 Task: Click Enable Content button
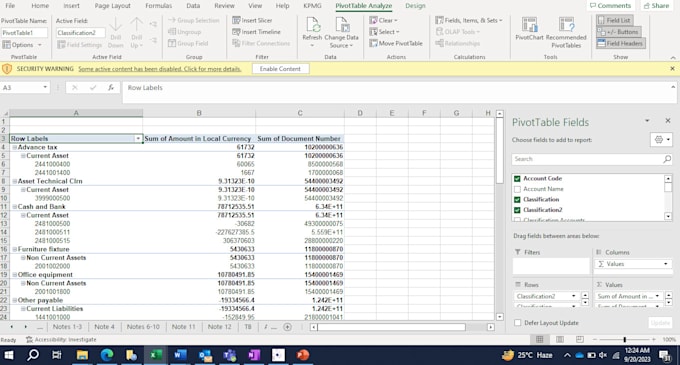tap(280, 69)
